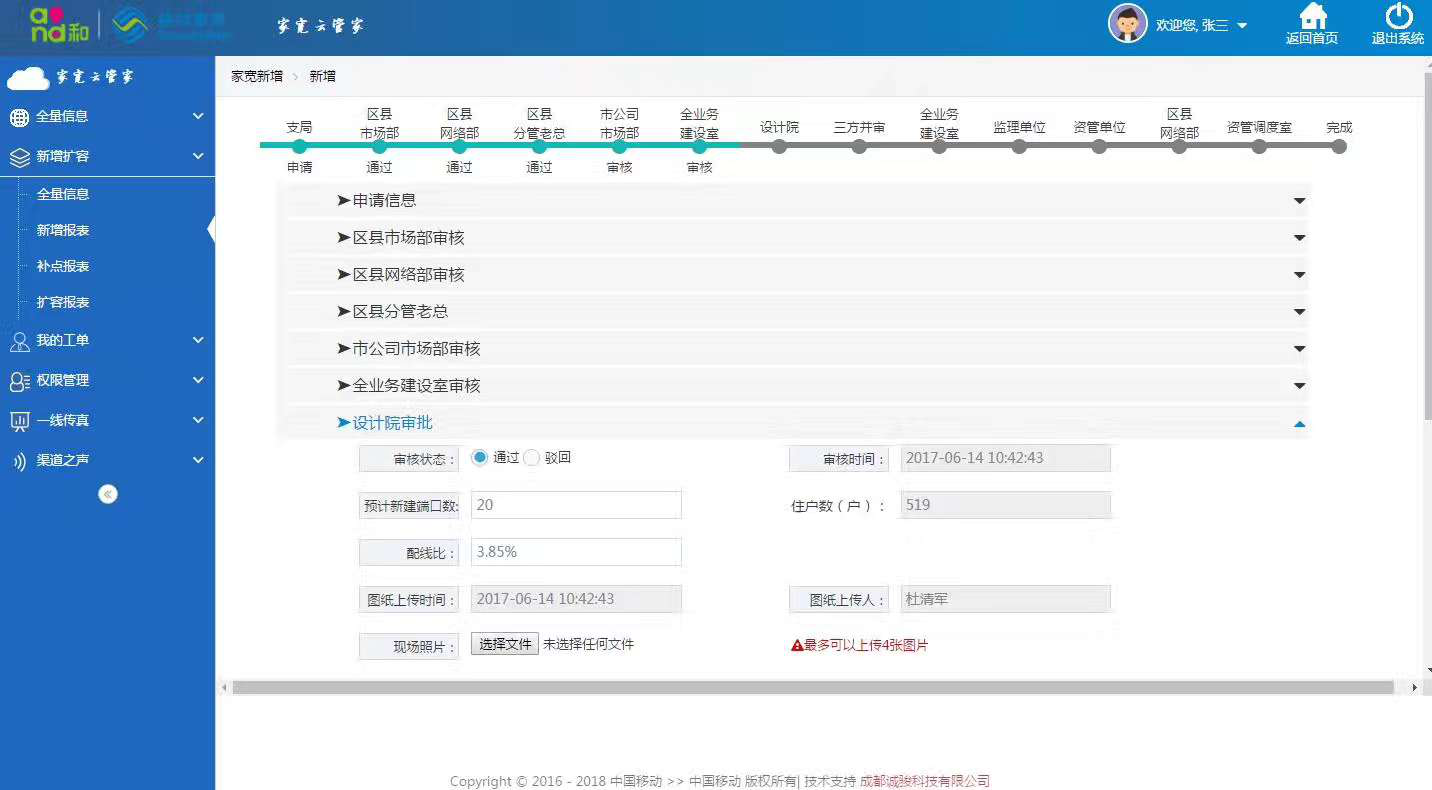Image resolution: width=1432 pixels, height=790 pixels.
Task: Open 补点报表 submenu item
Action: click(x=63, y=266)
